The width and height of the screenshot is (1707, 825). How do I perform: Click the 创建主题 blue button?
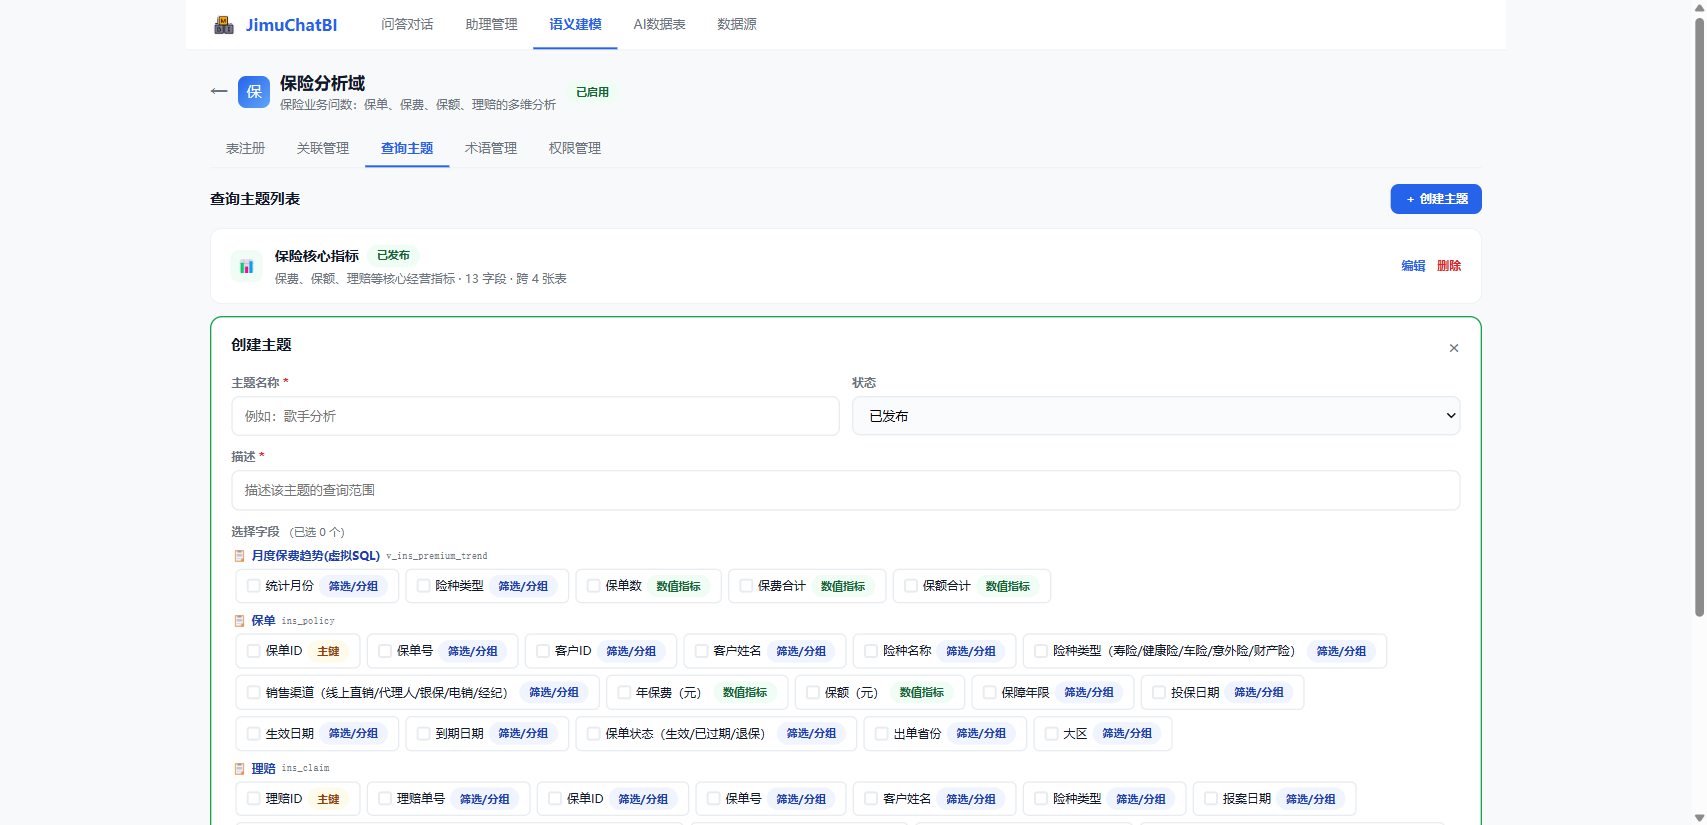1436,199
